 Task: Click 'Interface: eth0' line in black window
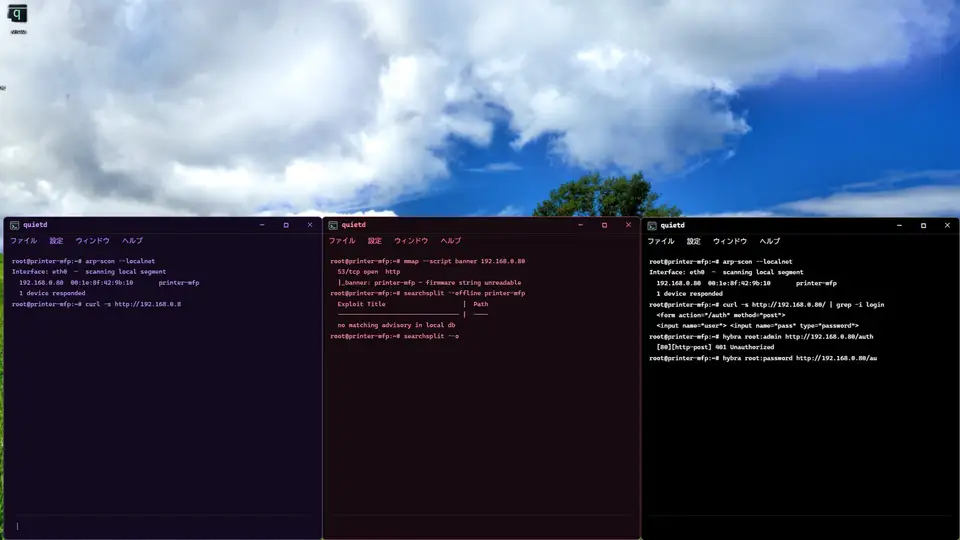[726, 272]
